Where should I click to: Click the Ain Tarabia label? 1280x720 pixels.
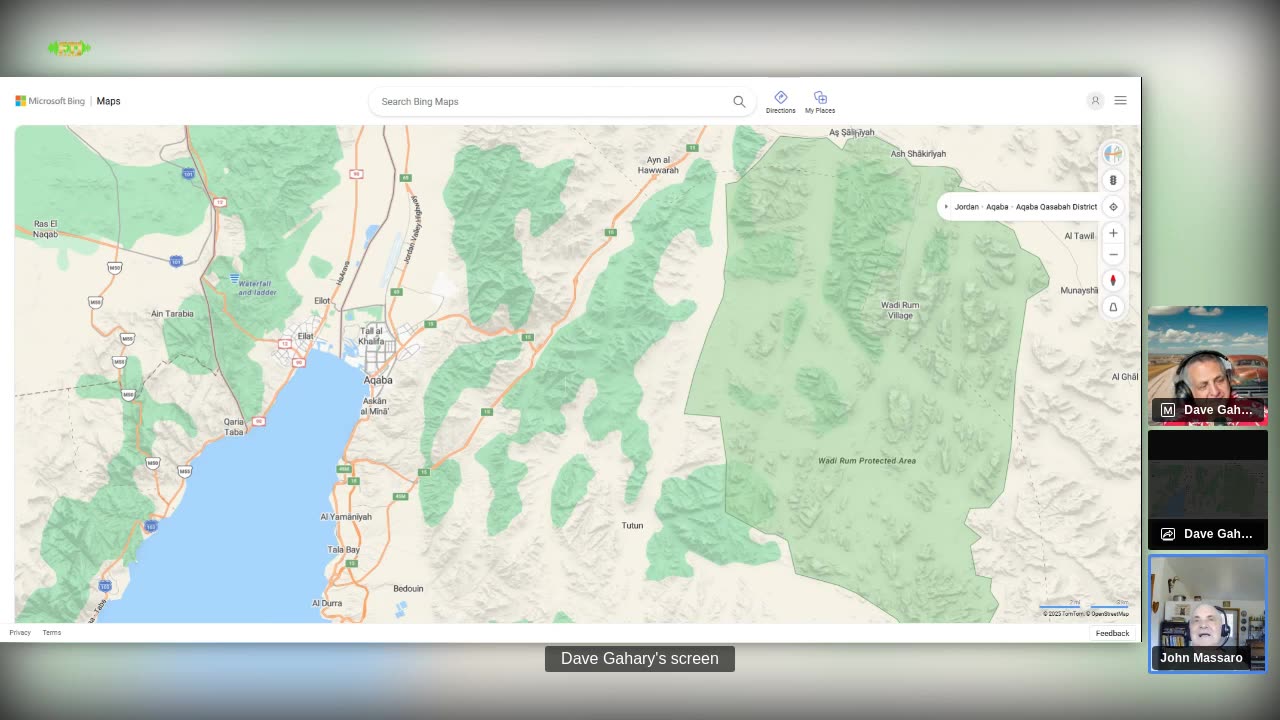[x=172, y=314]
